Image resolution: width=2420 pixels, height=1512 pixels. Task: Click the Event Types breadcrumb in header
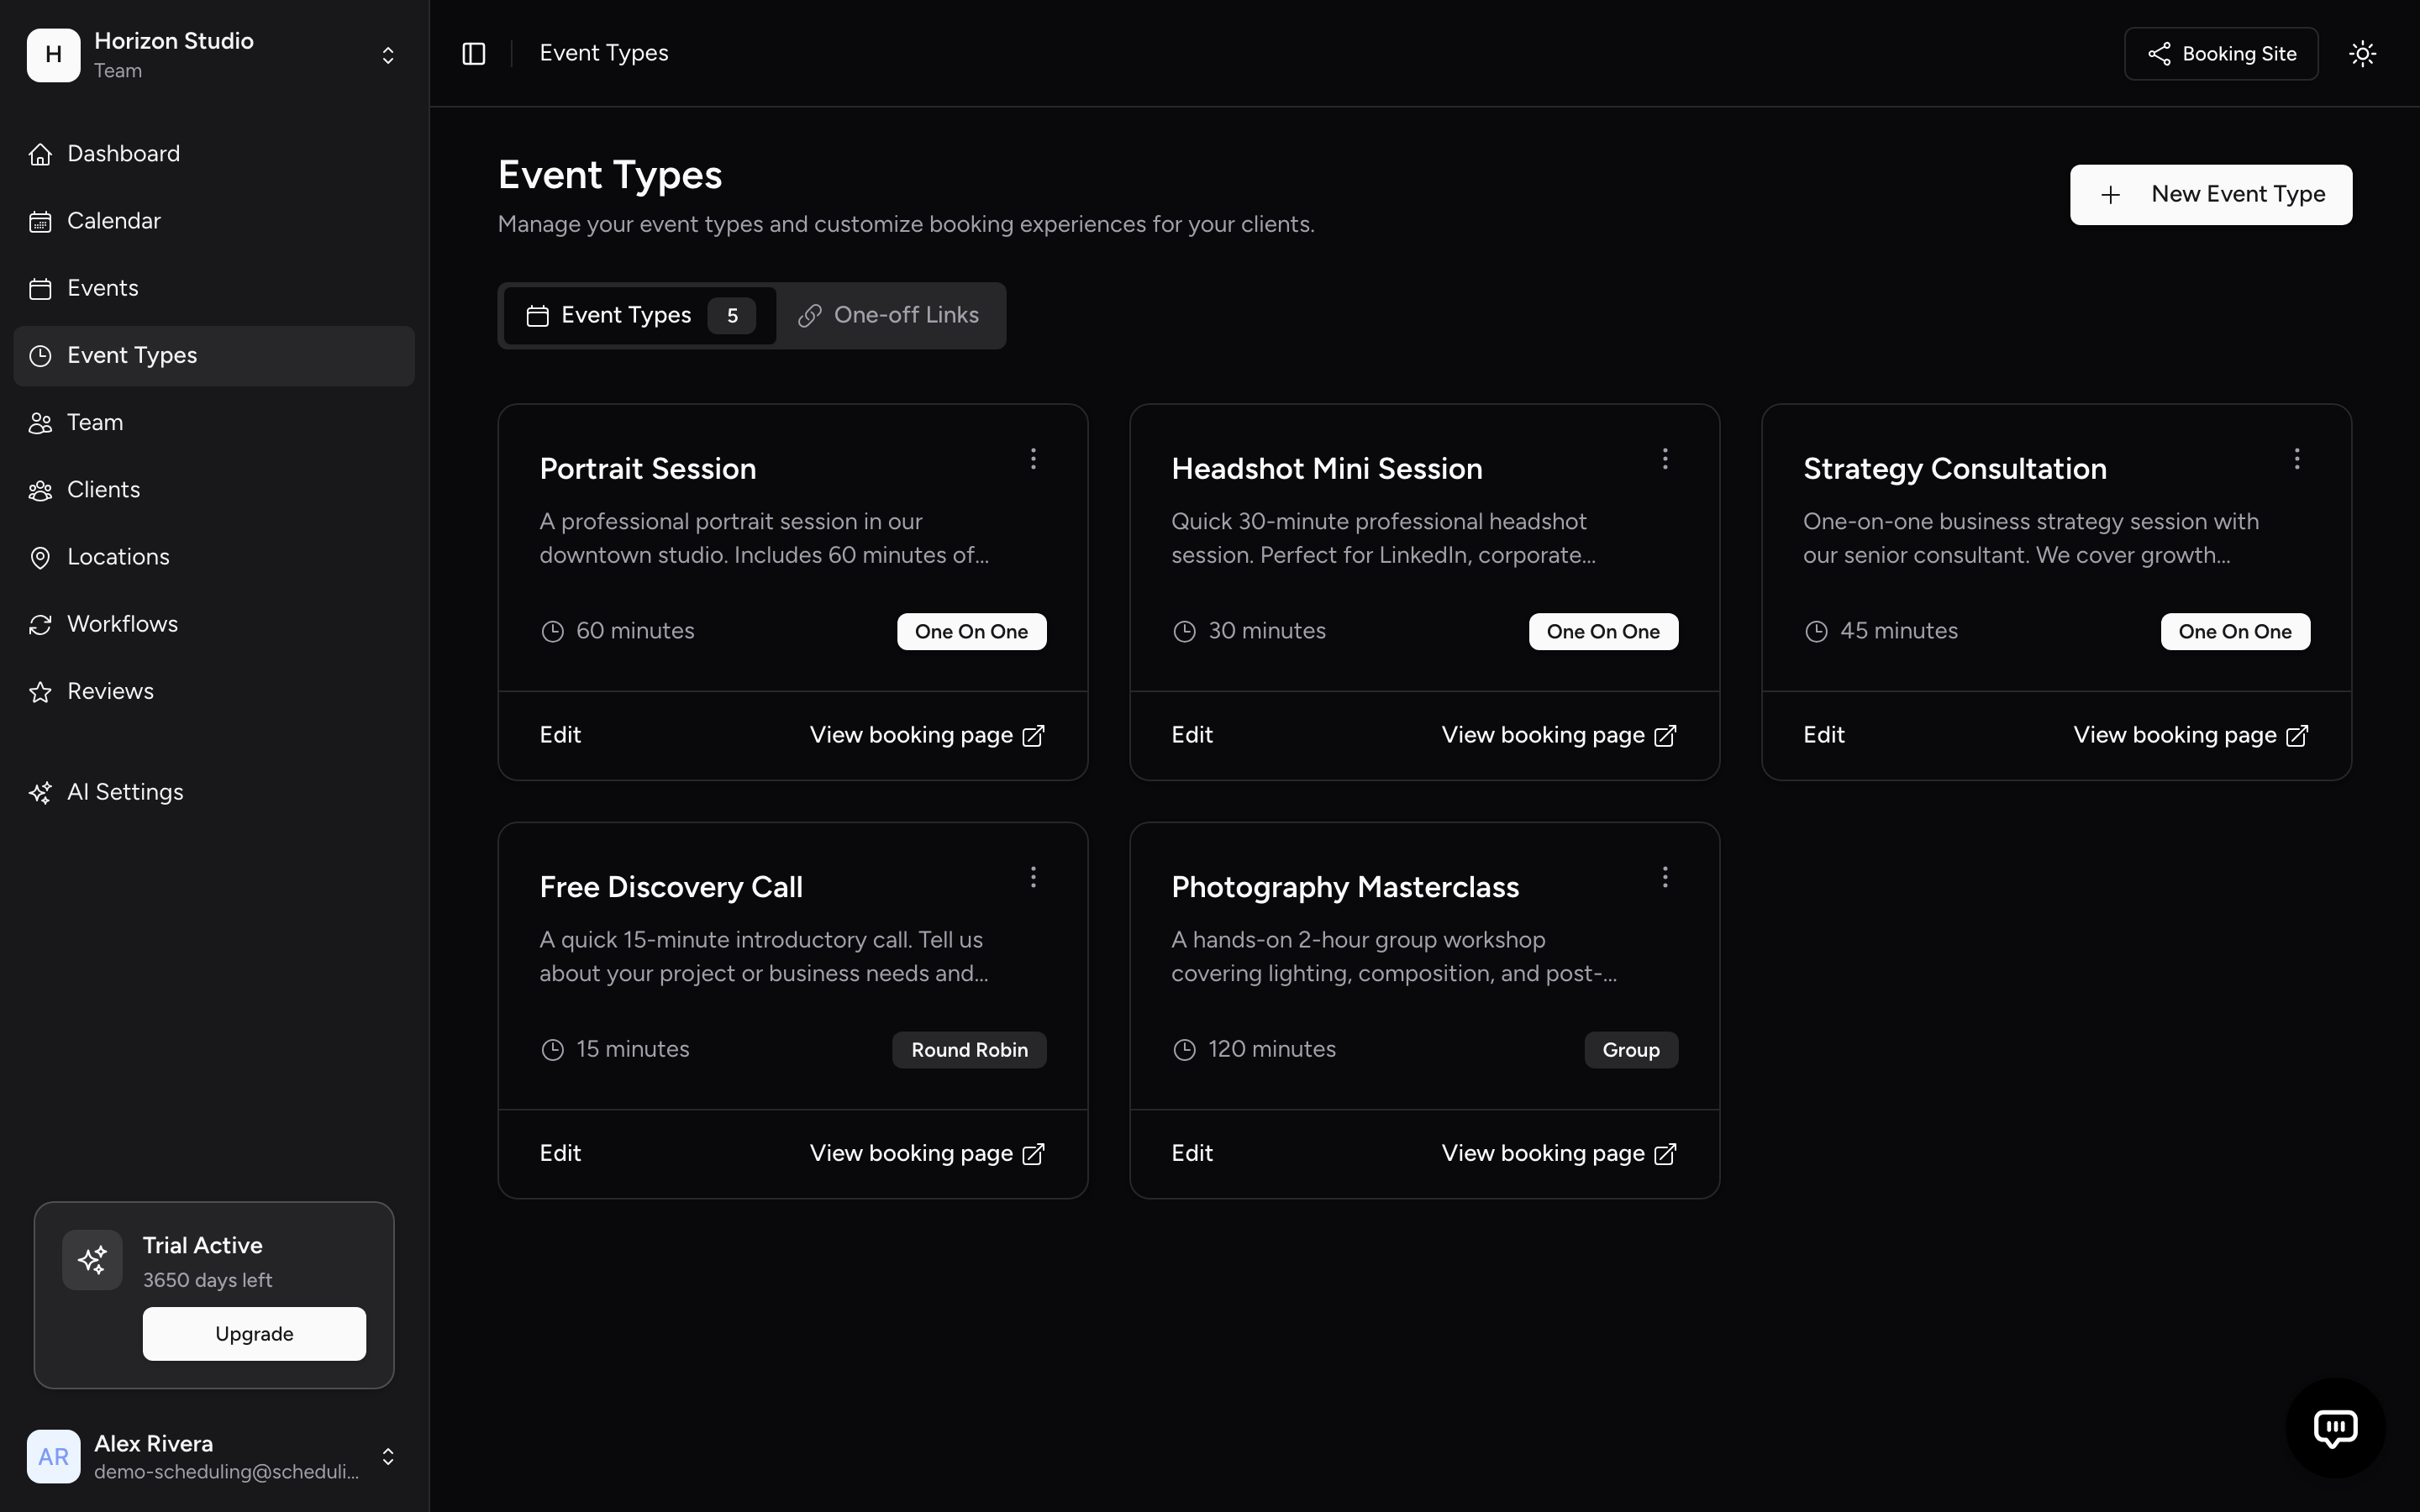tap(604, 53)
